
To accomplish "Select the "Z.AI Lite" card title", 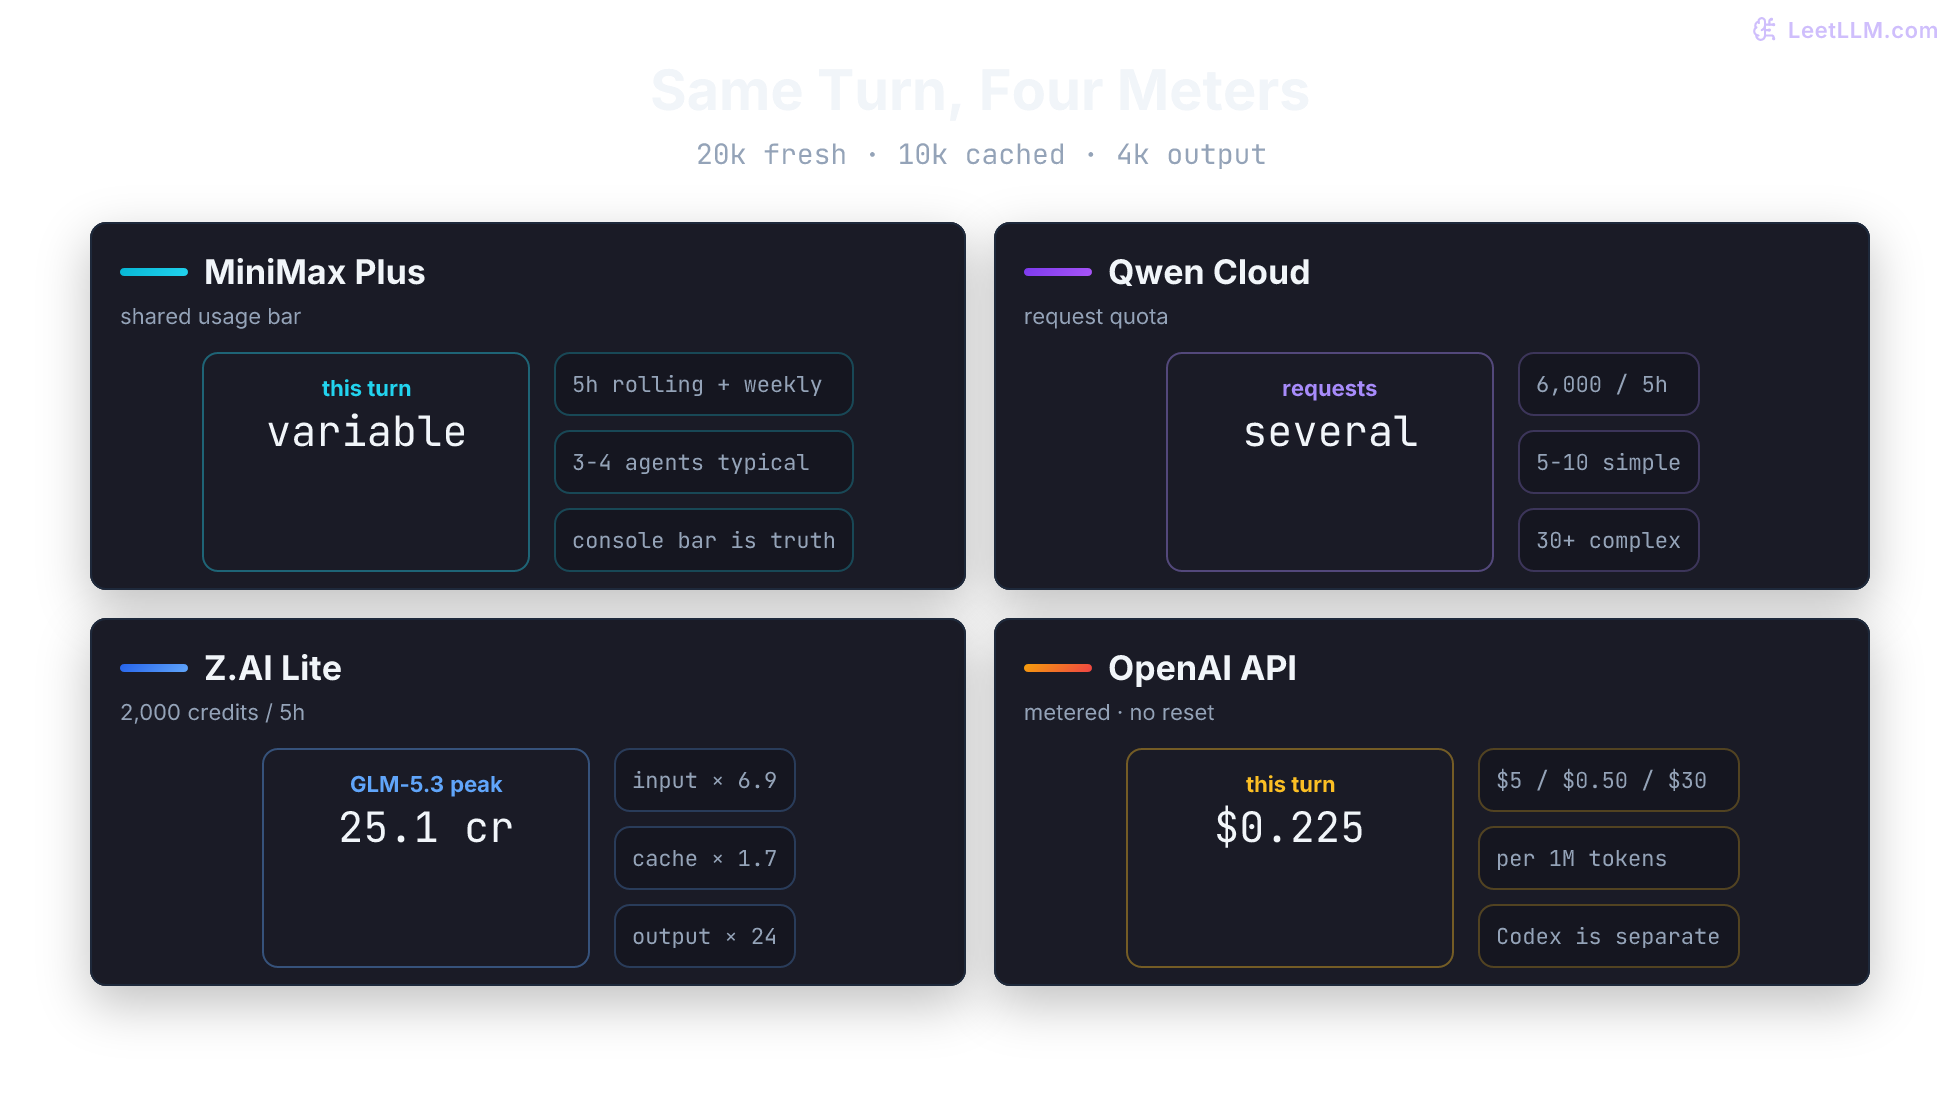I will [273, 668].
